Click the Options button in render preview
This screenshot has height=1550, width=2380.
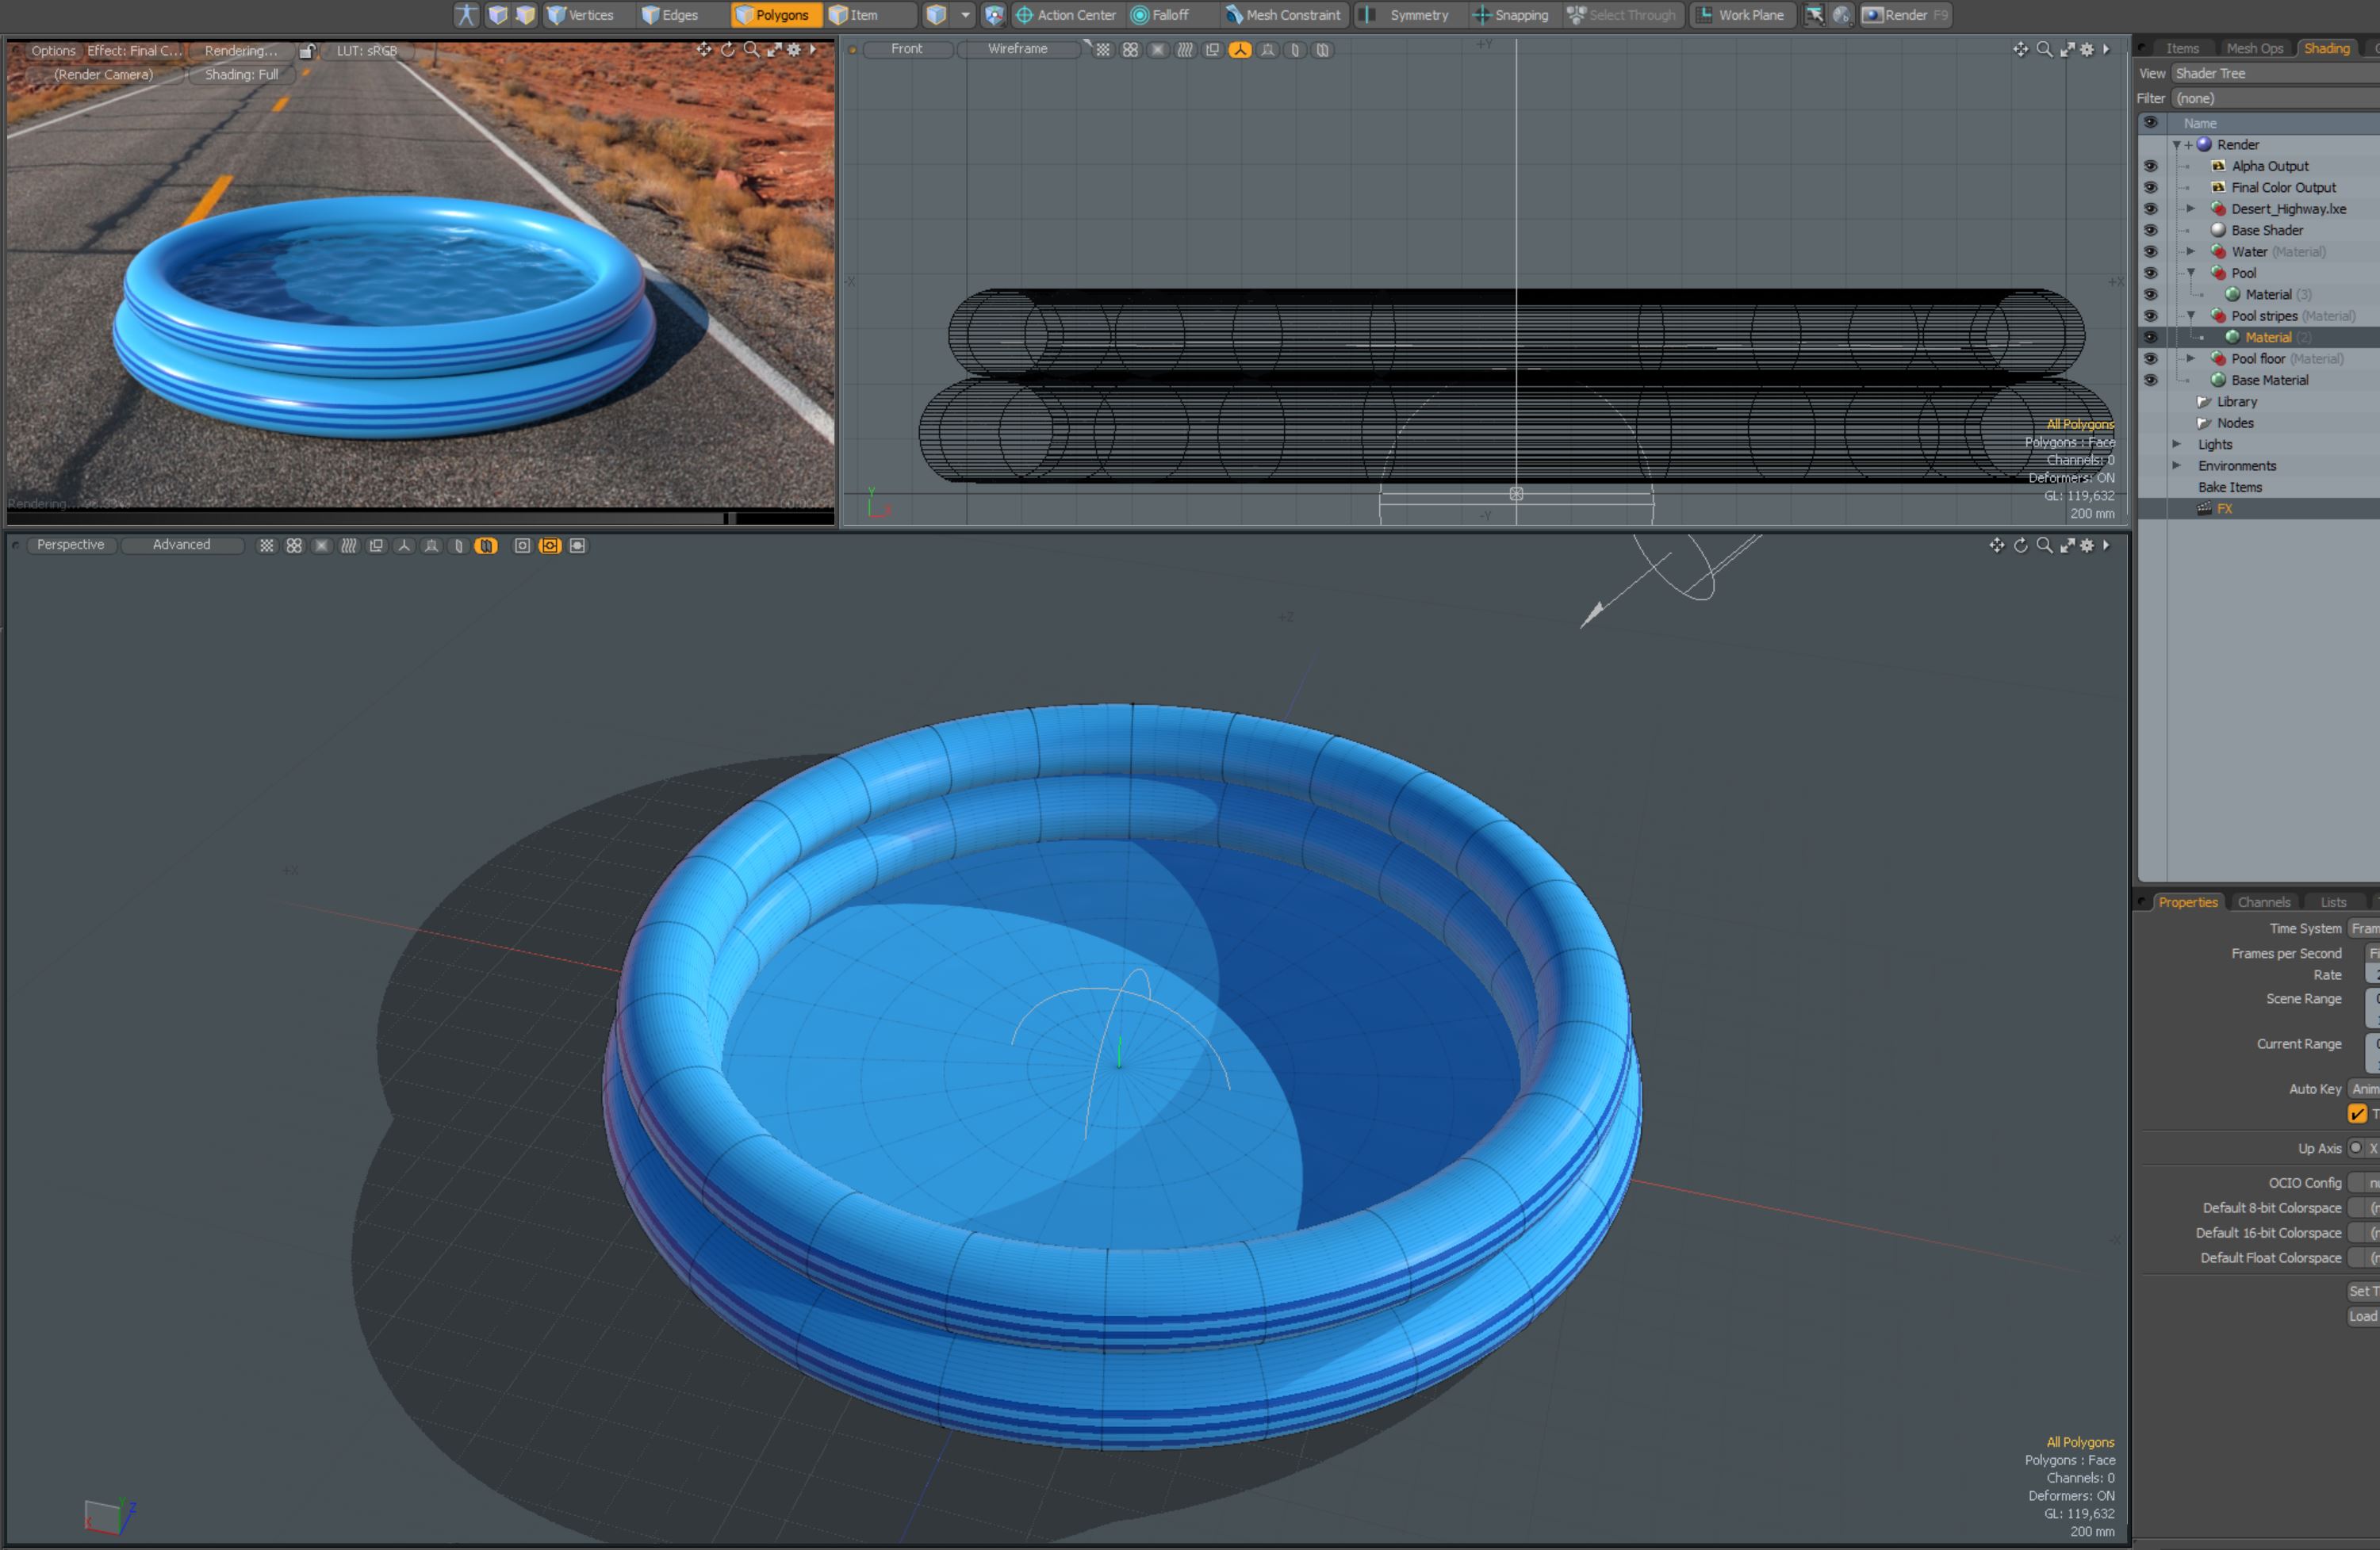coord(53,50)
